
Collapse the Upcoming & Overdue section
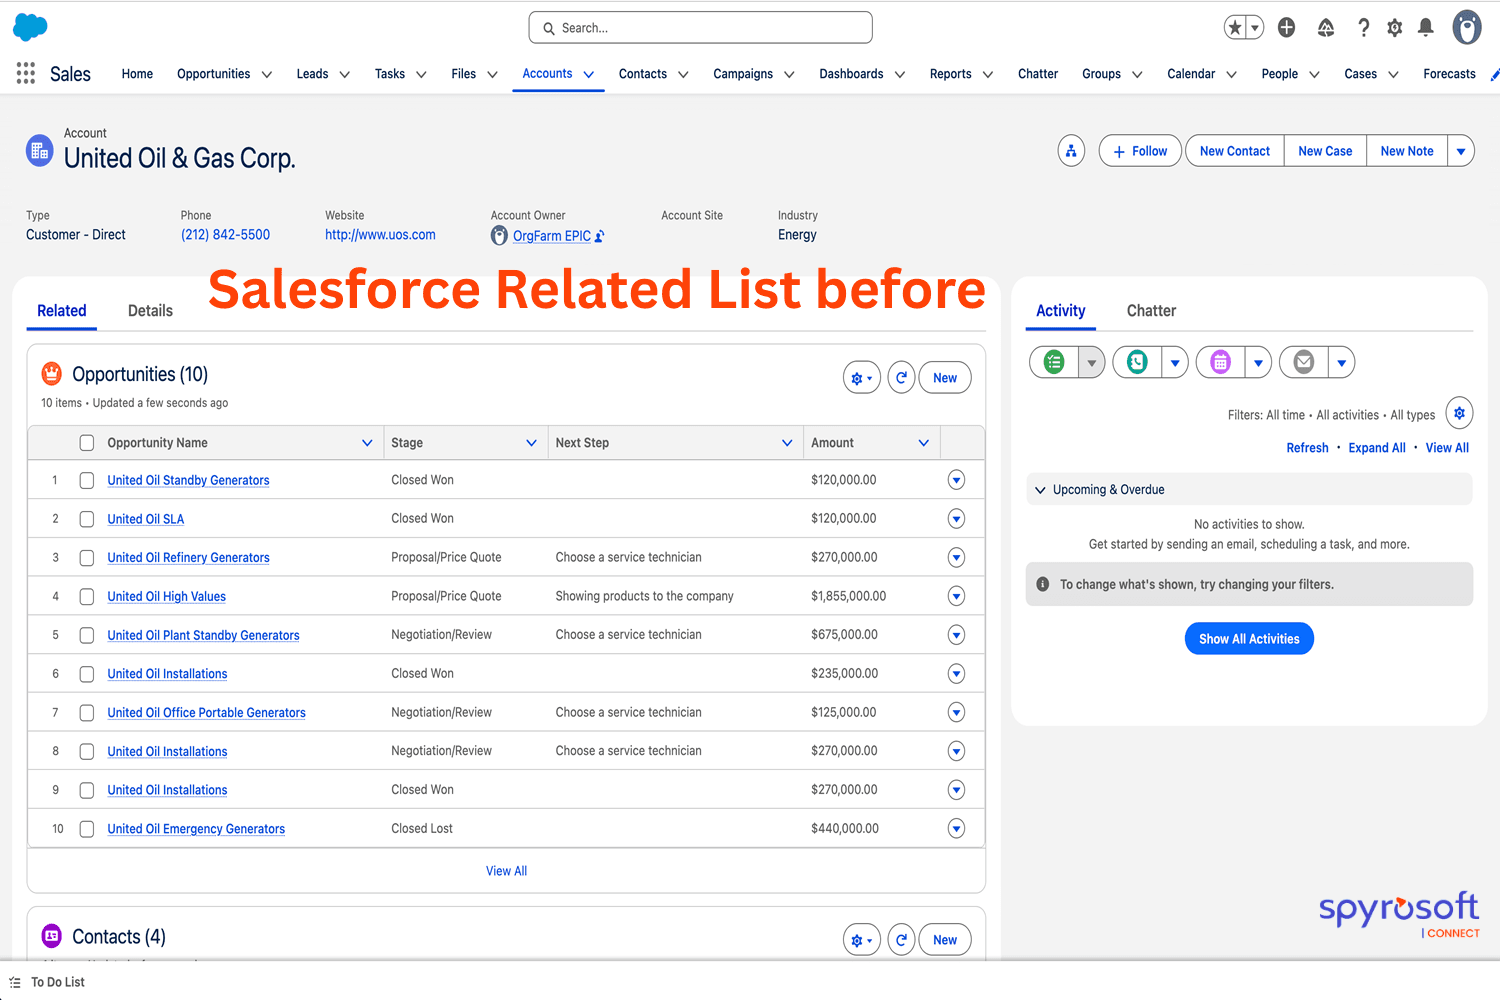(x=1040, y=490)
